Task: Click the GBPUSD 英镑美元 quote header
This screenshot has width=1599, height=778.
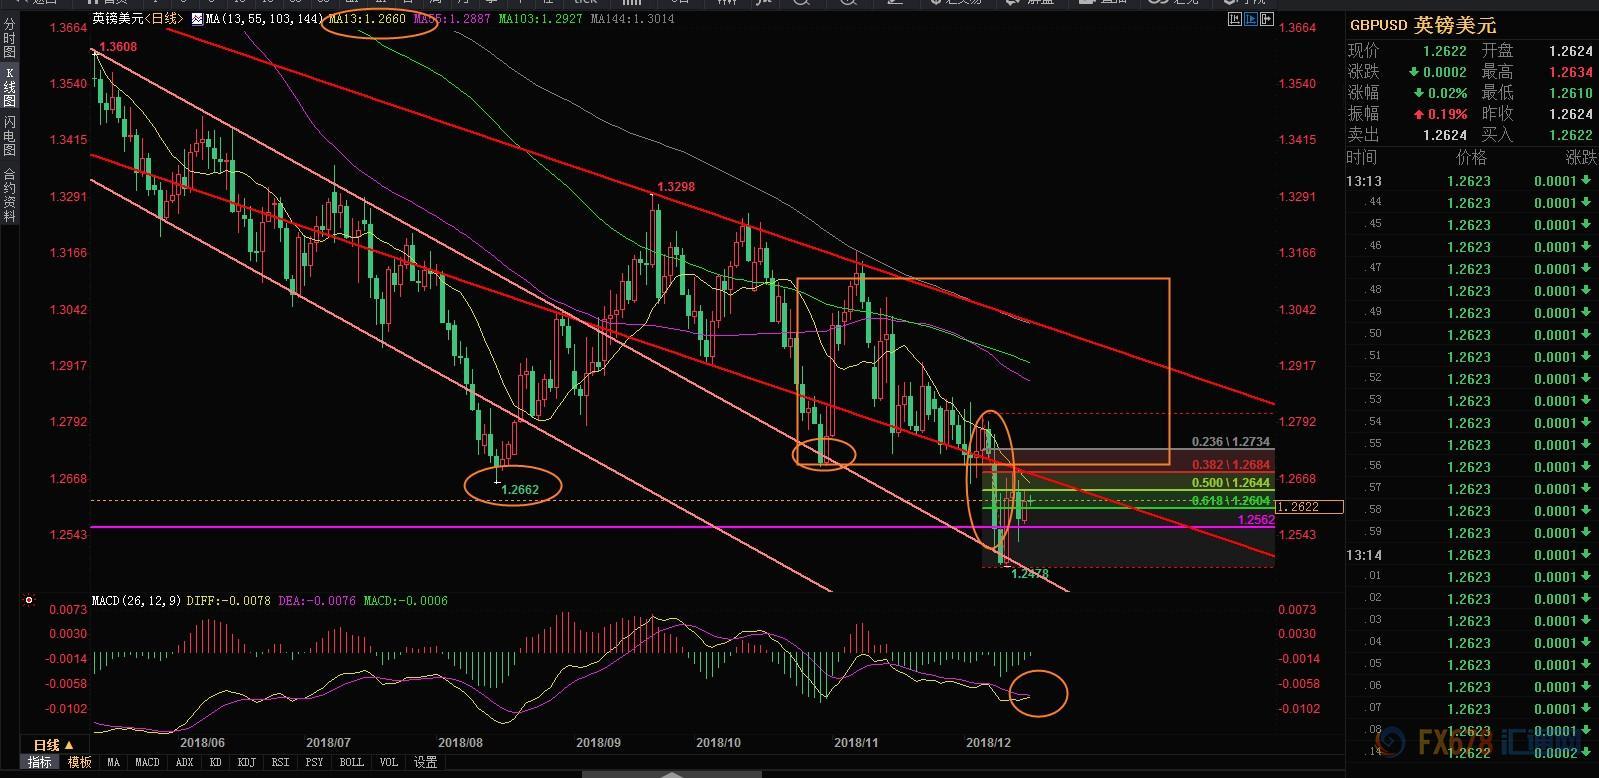Action: 1423,25
